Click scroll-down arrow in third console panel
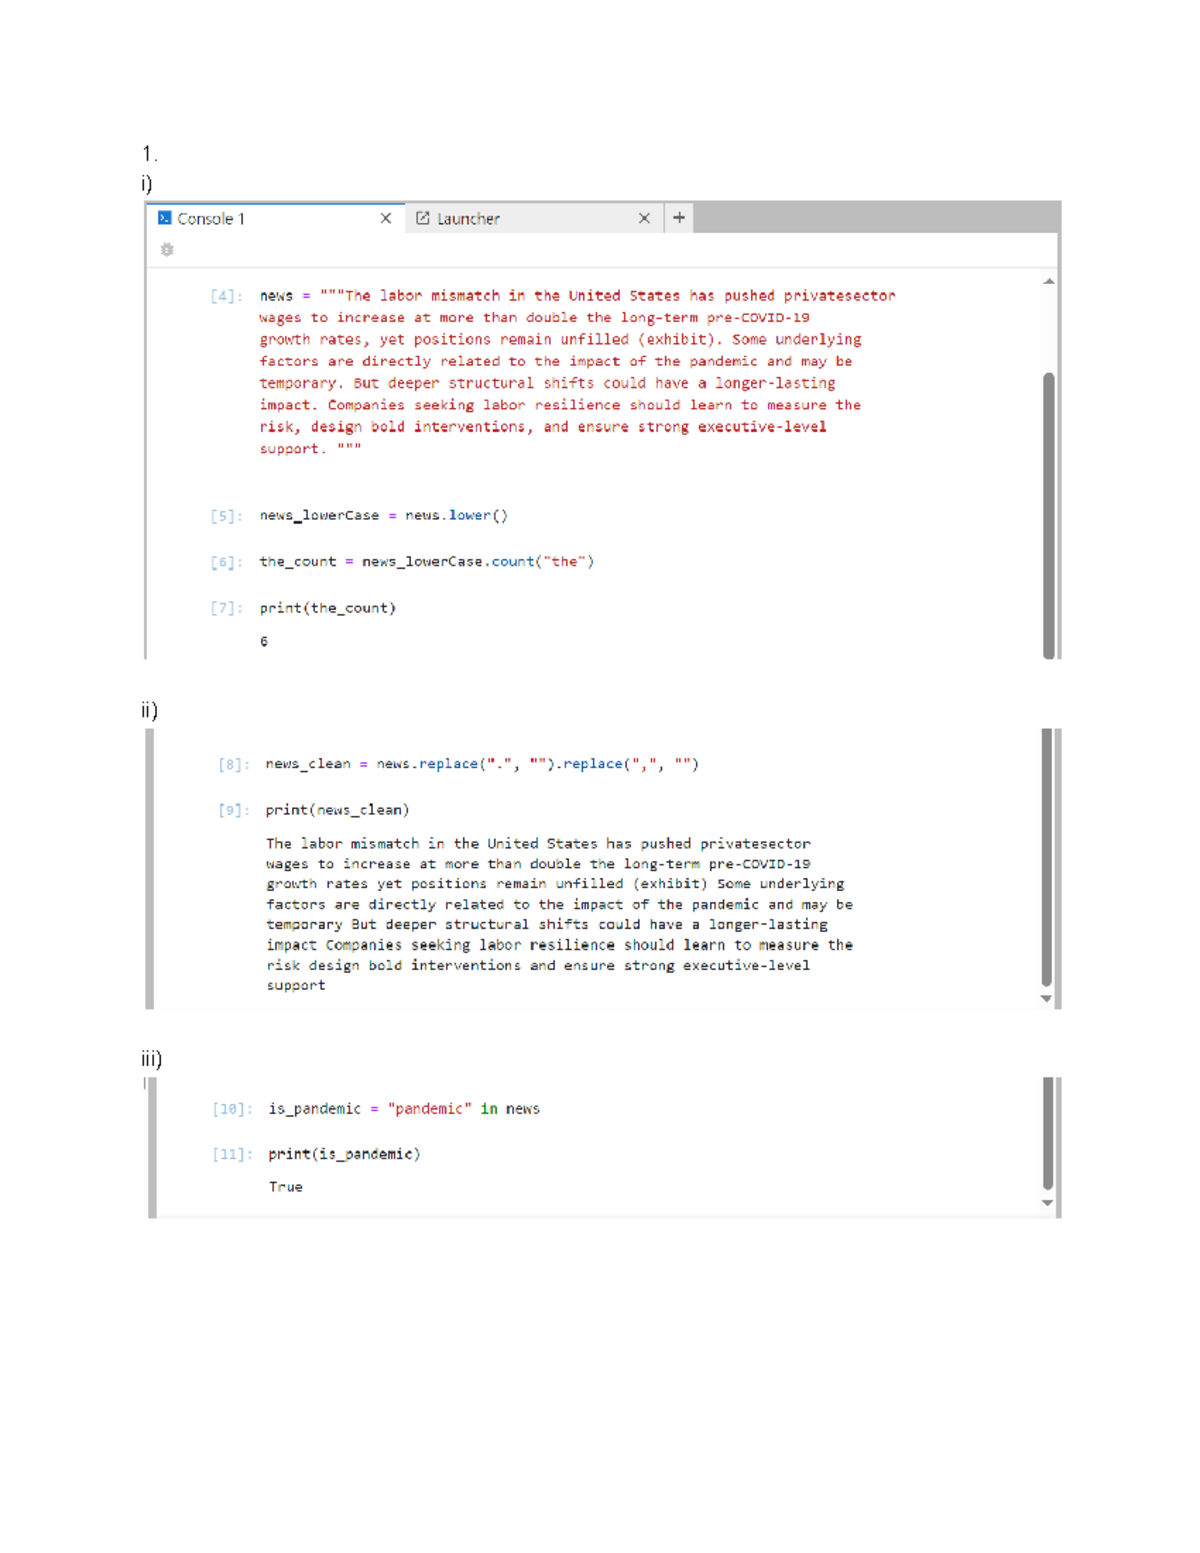This screenshot has width=1200, height=1553. coord(1047,1203)
